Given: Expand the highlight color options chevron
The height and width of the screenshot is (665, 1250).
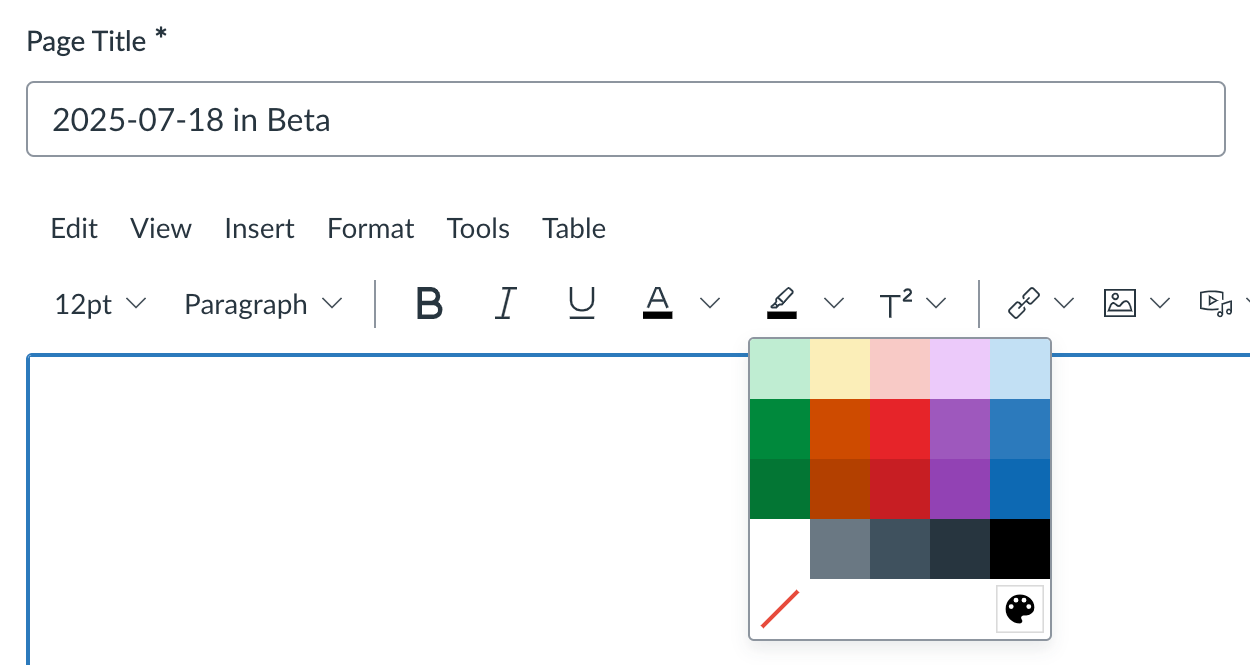Looking at the screenshot, I should point(834,303).
